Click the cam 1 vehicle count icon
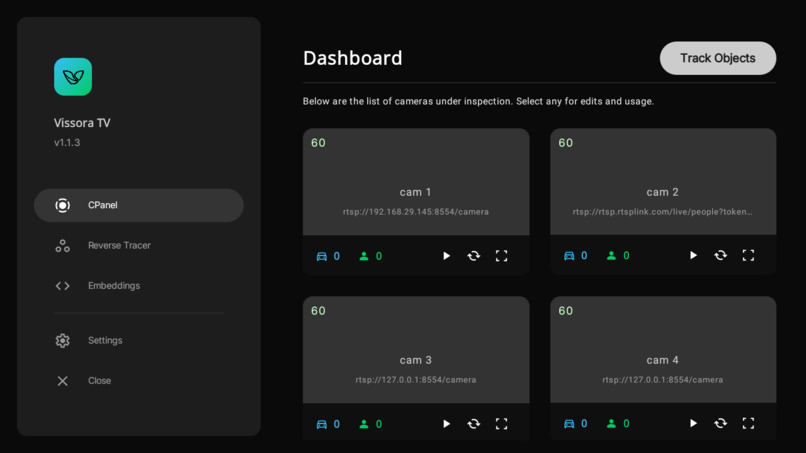This screenshot has height=453, width=806. [322, 256]
